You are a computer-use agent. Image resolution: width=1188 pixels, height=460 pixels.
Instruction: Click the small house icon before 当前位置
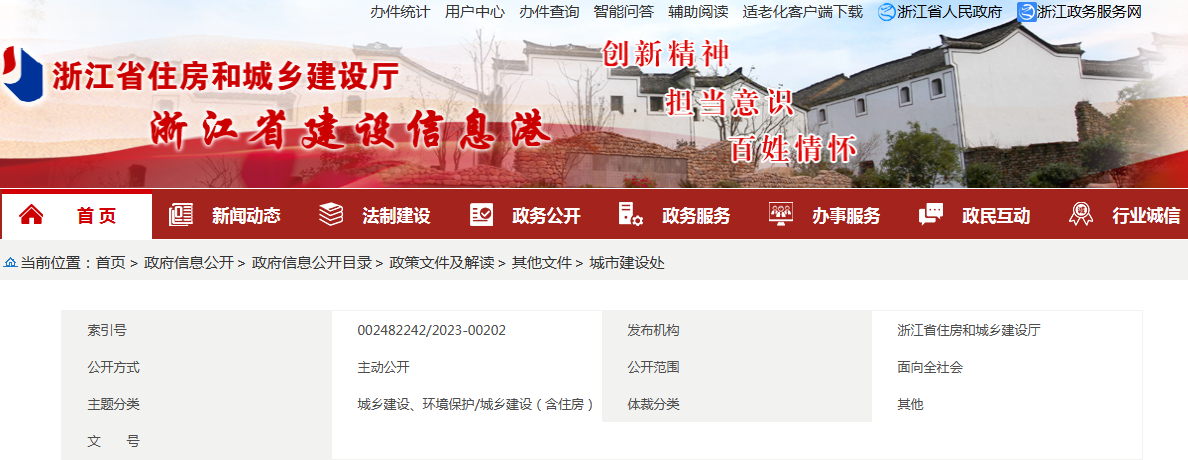(x=11, y=263)
